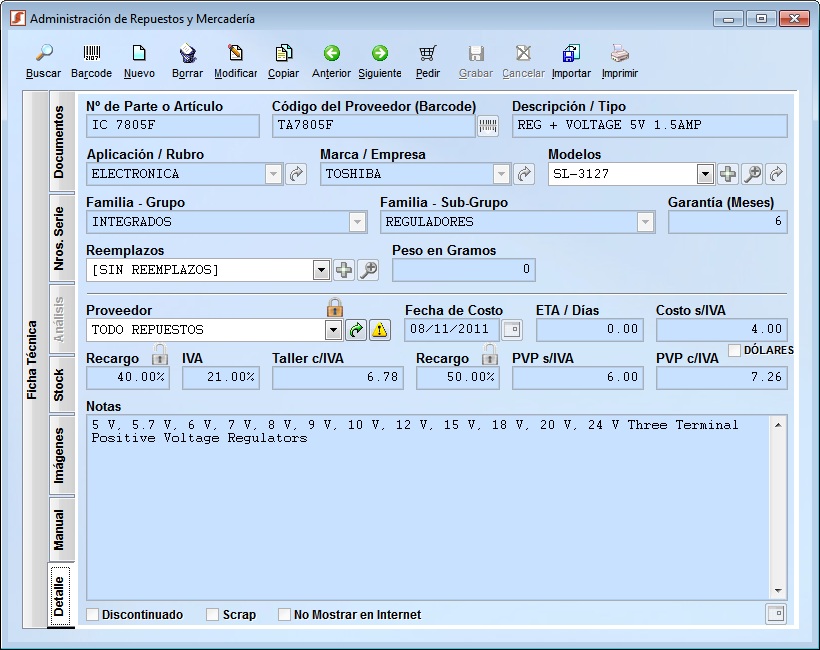Screen dimensions: 820x650
Task: Expand the Proveedor dropdown
Action: [x=333, y=330]
